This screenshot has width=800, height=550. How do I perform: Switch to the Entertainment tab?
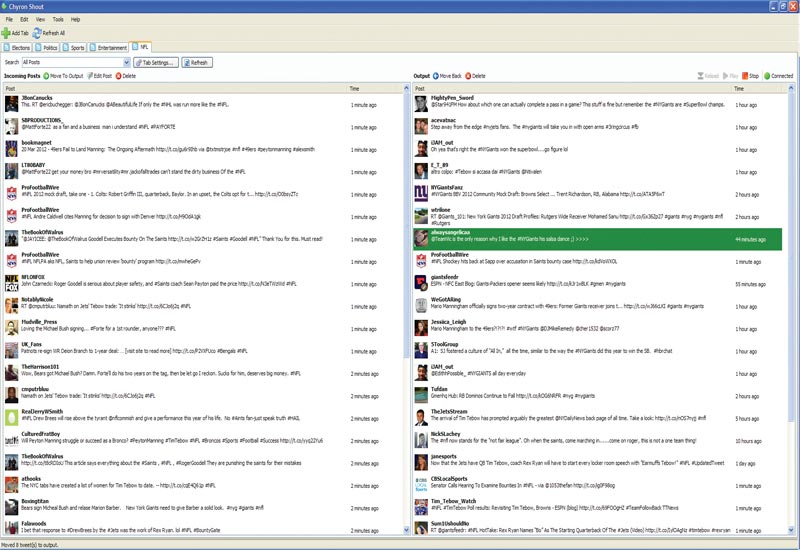pyautogui.click(x=108, y=47)
